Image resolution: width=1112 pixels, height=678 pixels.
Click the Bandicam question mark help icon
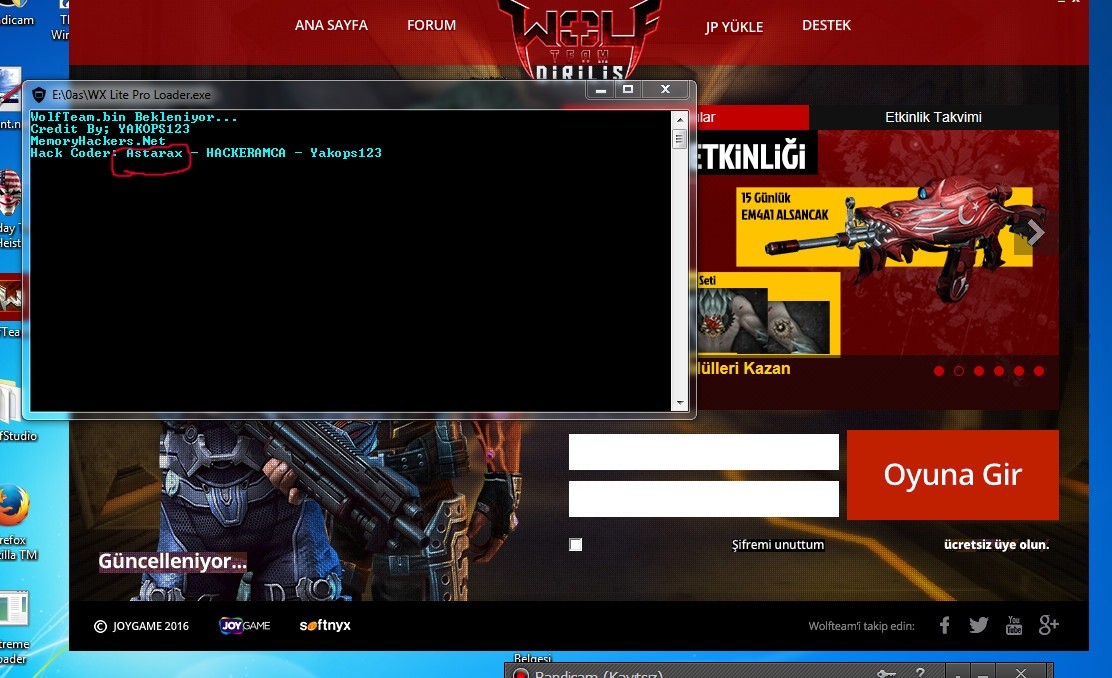click(x=920, y=672)
